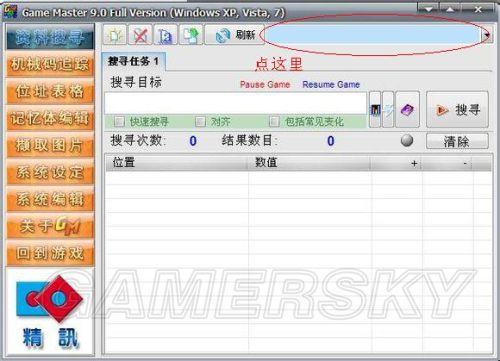Click the 搜寻 search button
The height and width of the screenshot is (361, 500).
[457, 110]
